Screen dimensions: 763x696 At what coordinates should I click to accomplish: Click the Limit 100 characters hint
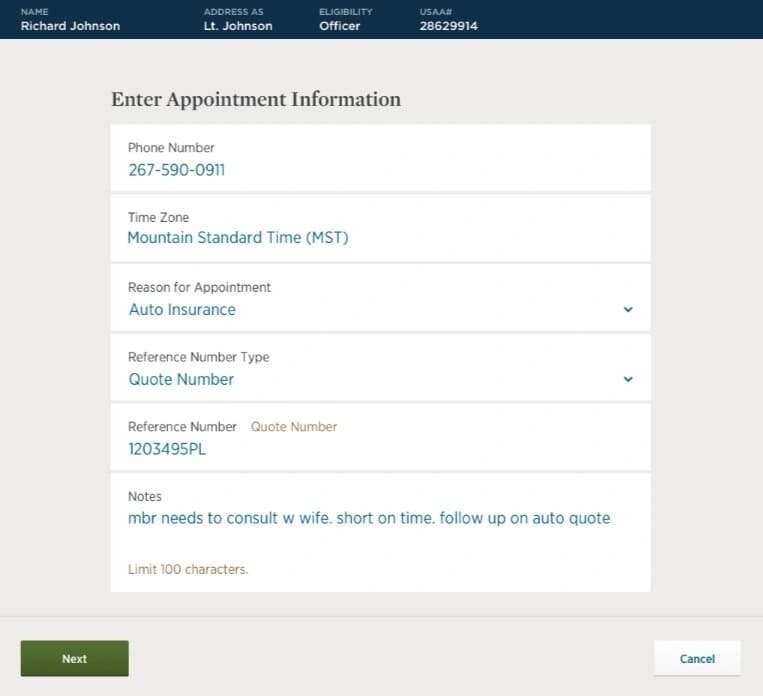tap(188, 569)
